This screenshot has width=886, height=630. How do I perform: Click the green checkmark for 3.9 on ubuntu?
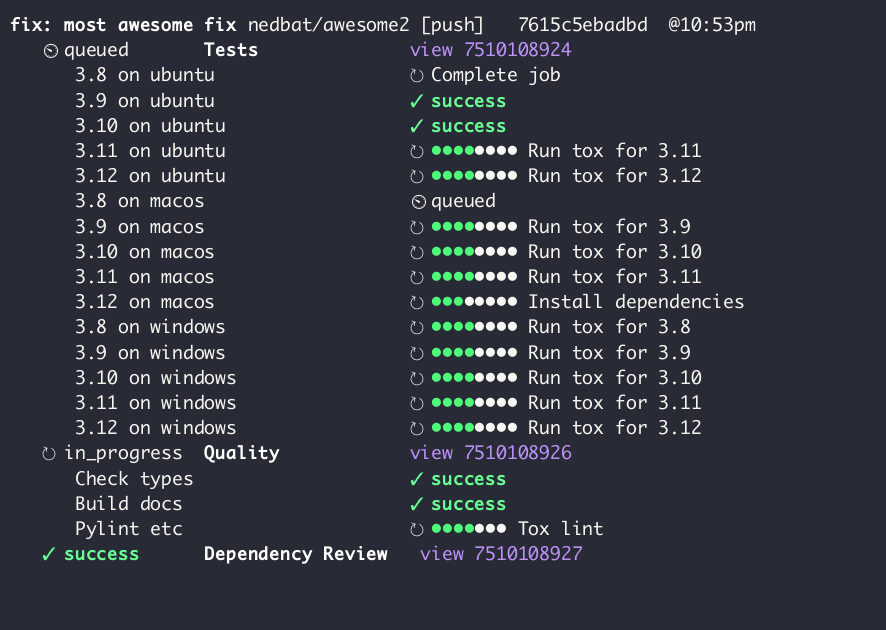pos(417,101)
